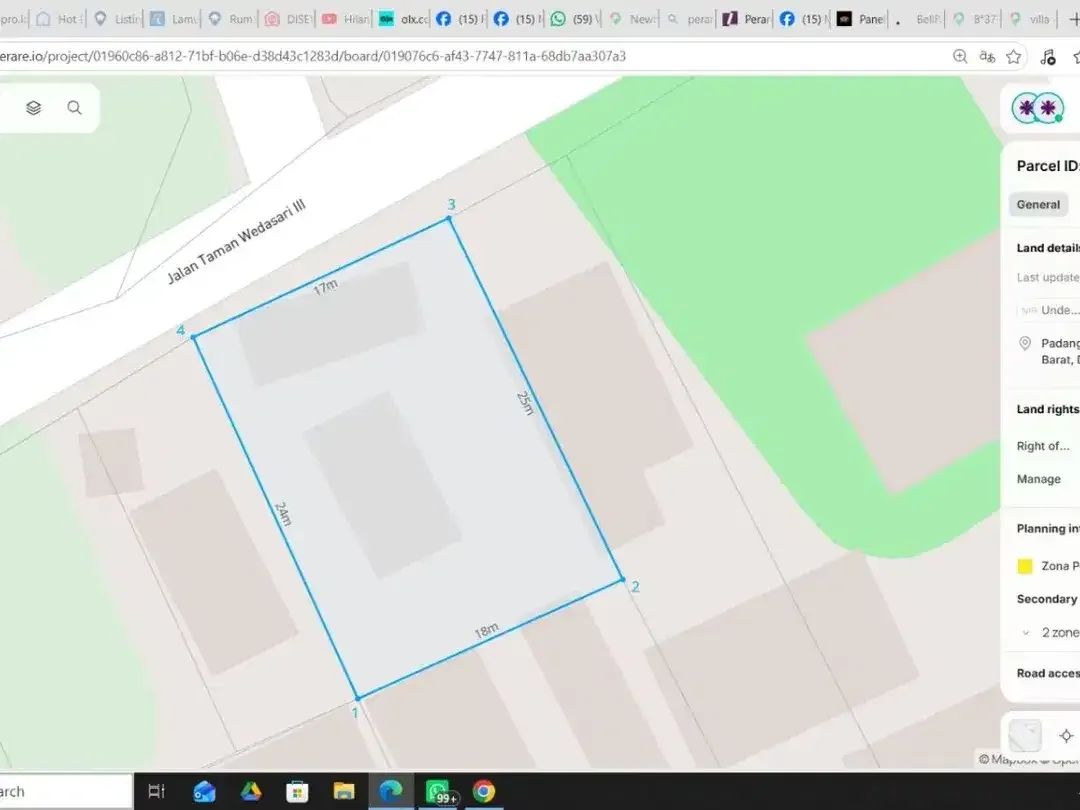Click the browser zoom magnifier icon
The image size is (1080, 810).
[x=959, y=56]
